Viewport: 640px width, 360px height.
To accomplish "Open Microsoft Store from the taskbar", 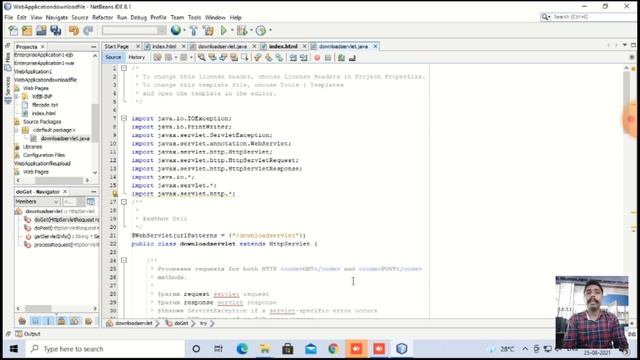I will tap(288, 349).
